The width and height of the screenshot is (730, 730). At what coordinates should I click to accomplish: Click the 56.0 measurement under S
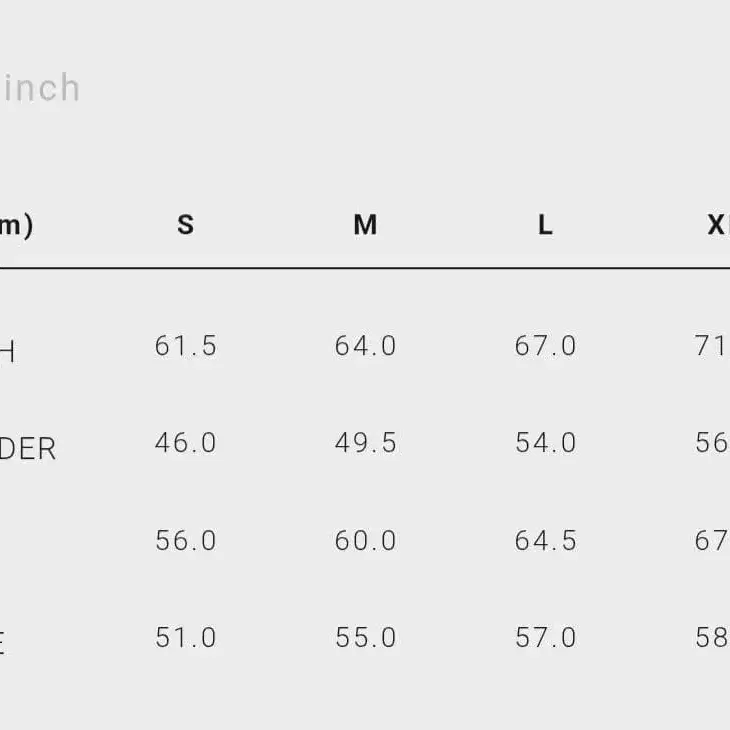click(185, 540)
